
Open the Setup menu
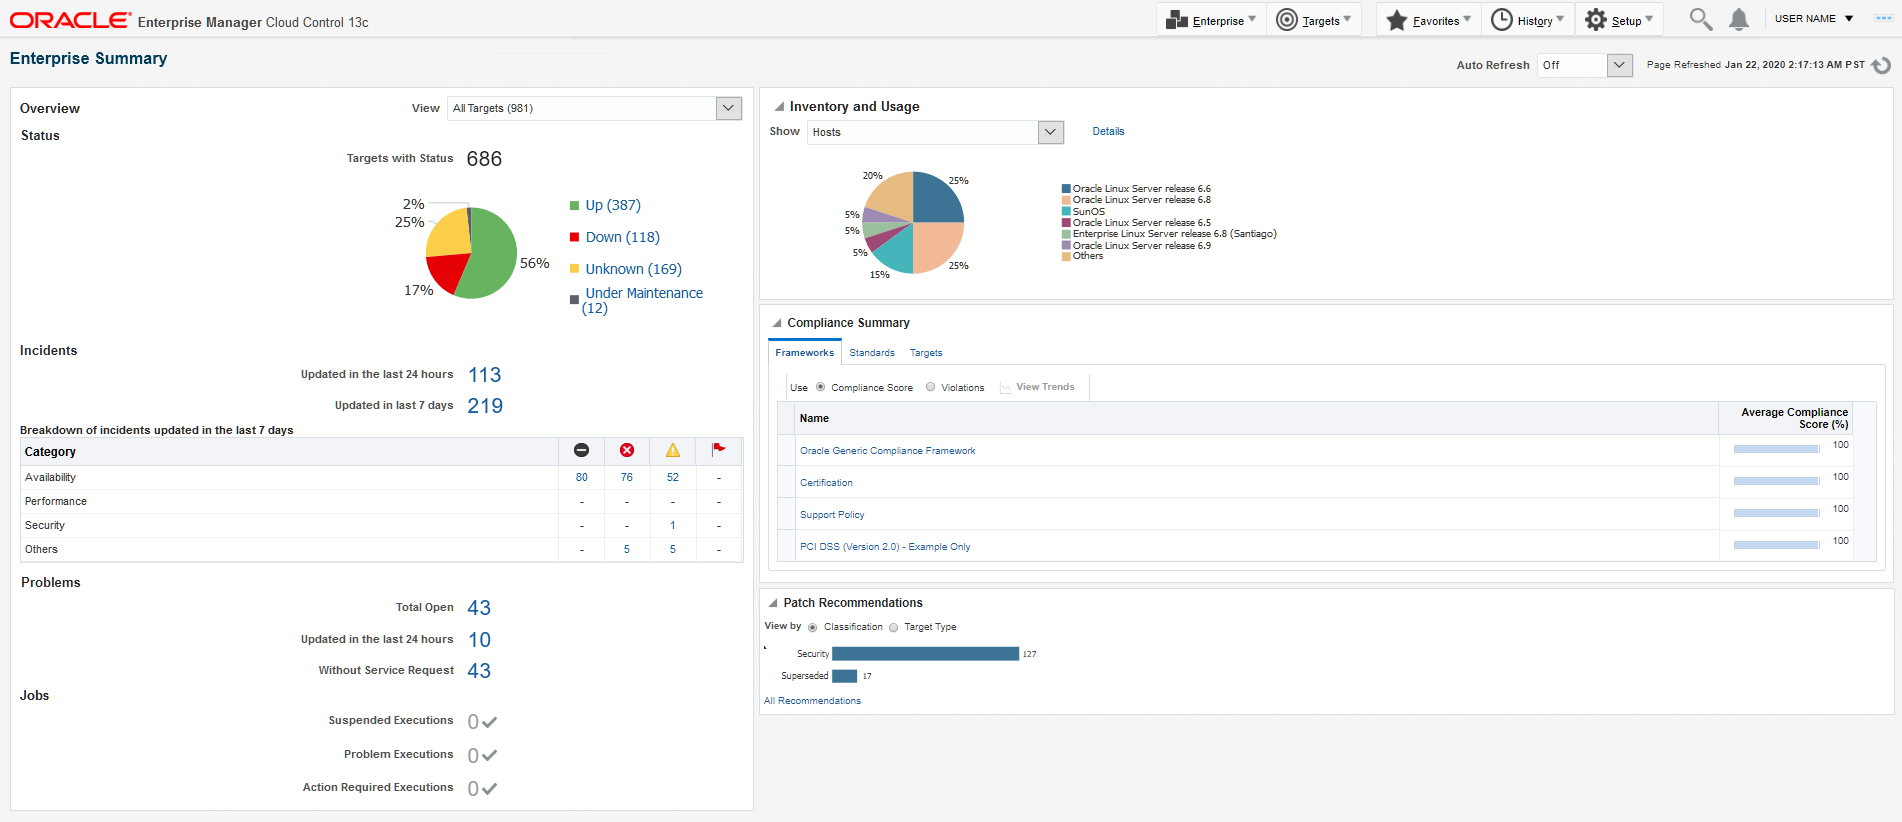pyautogui.click(x=1619, y=20)
